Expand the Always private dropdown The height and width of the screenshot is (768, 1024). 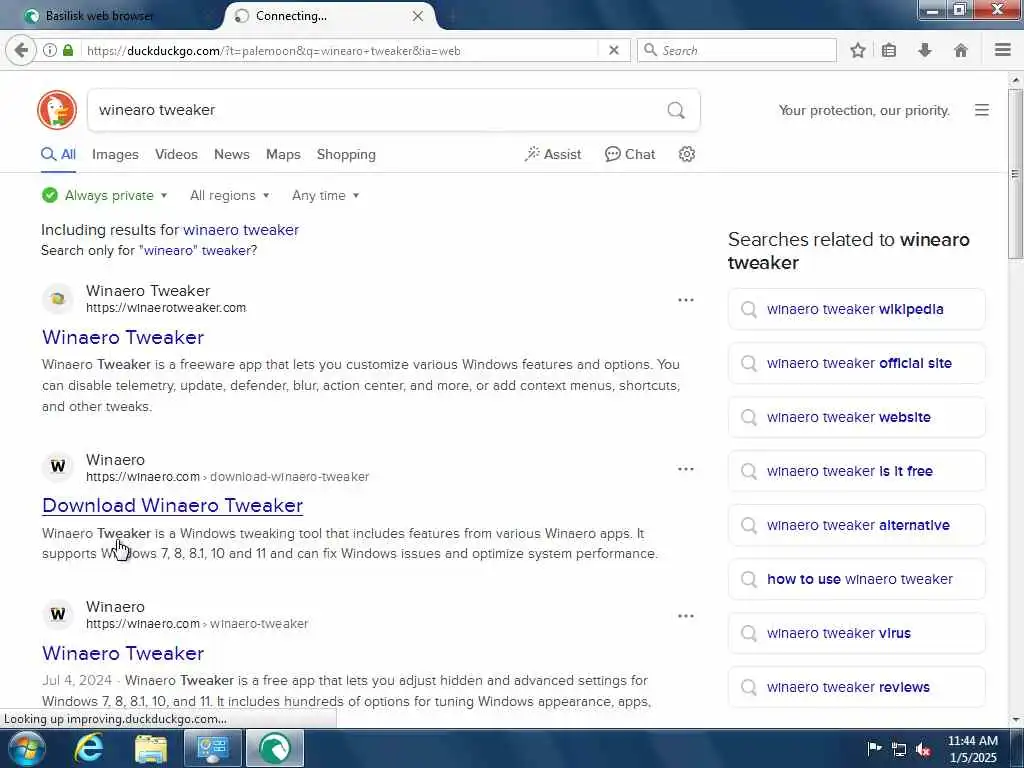pyautogui.click(x=104, y=195)
